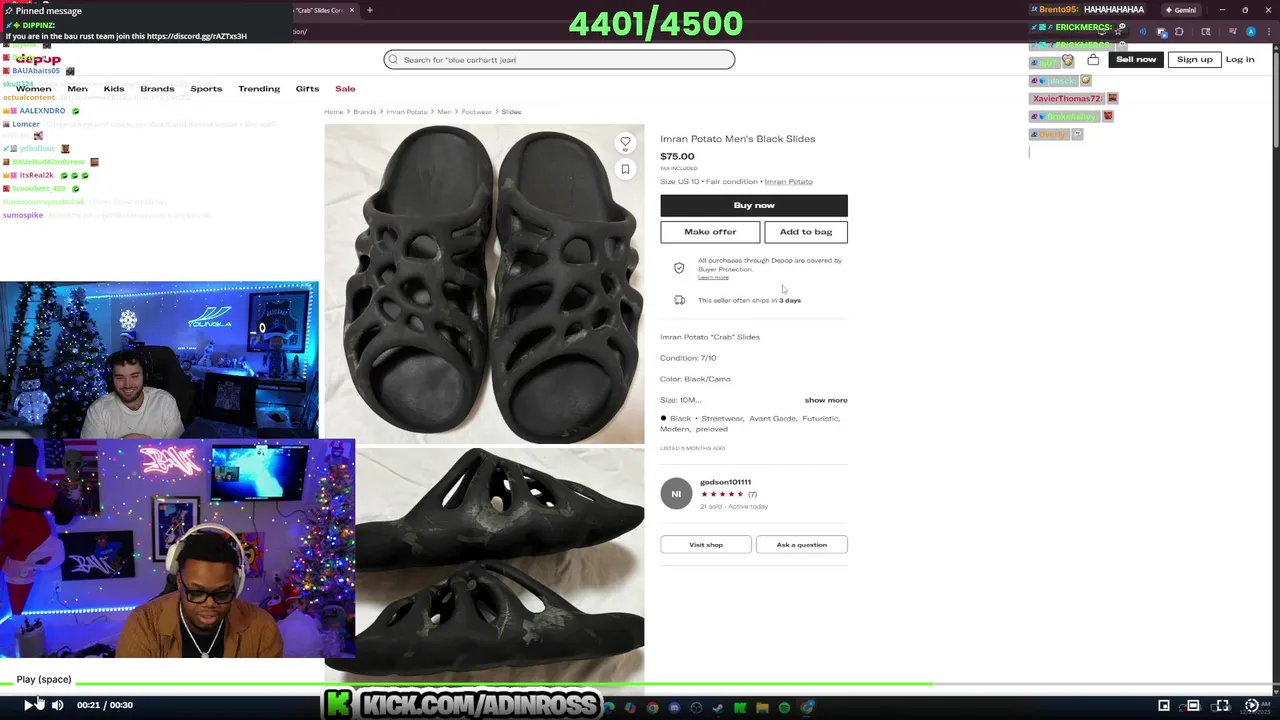Click the Visit shop button
Screen dimensions: 1280x720
click(x=706, y=545)
